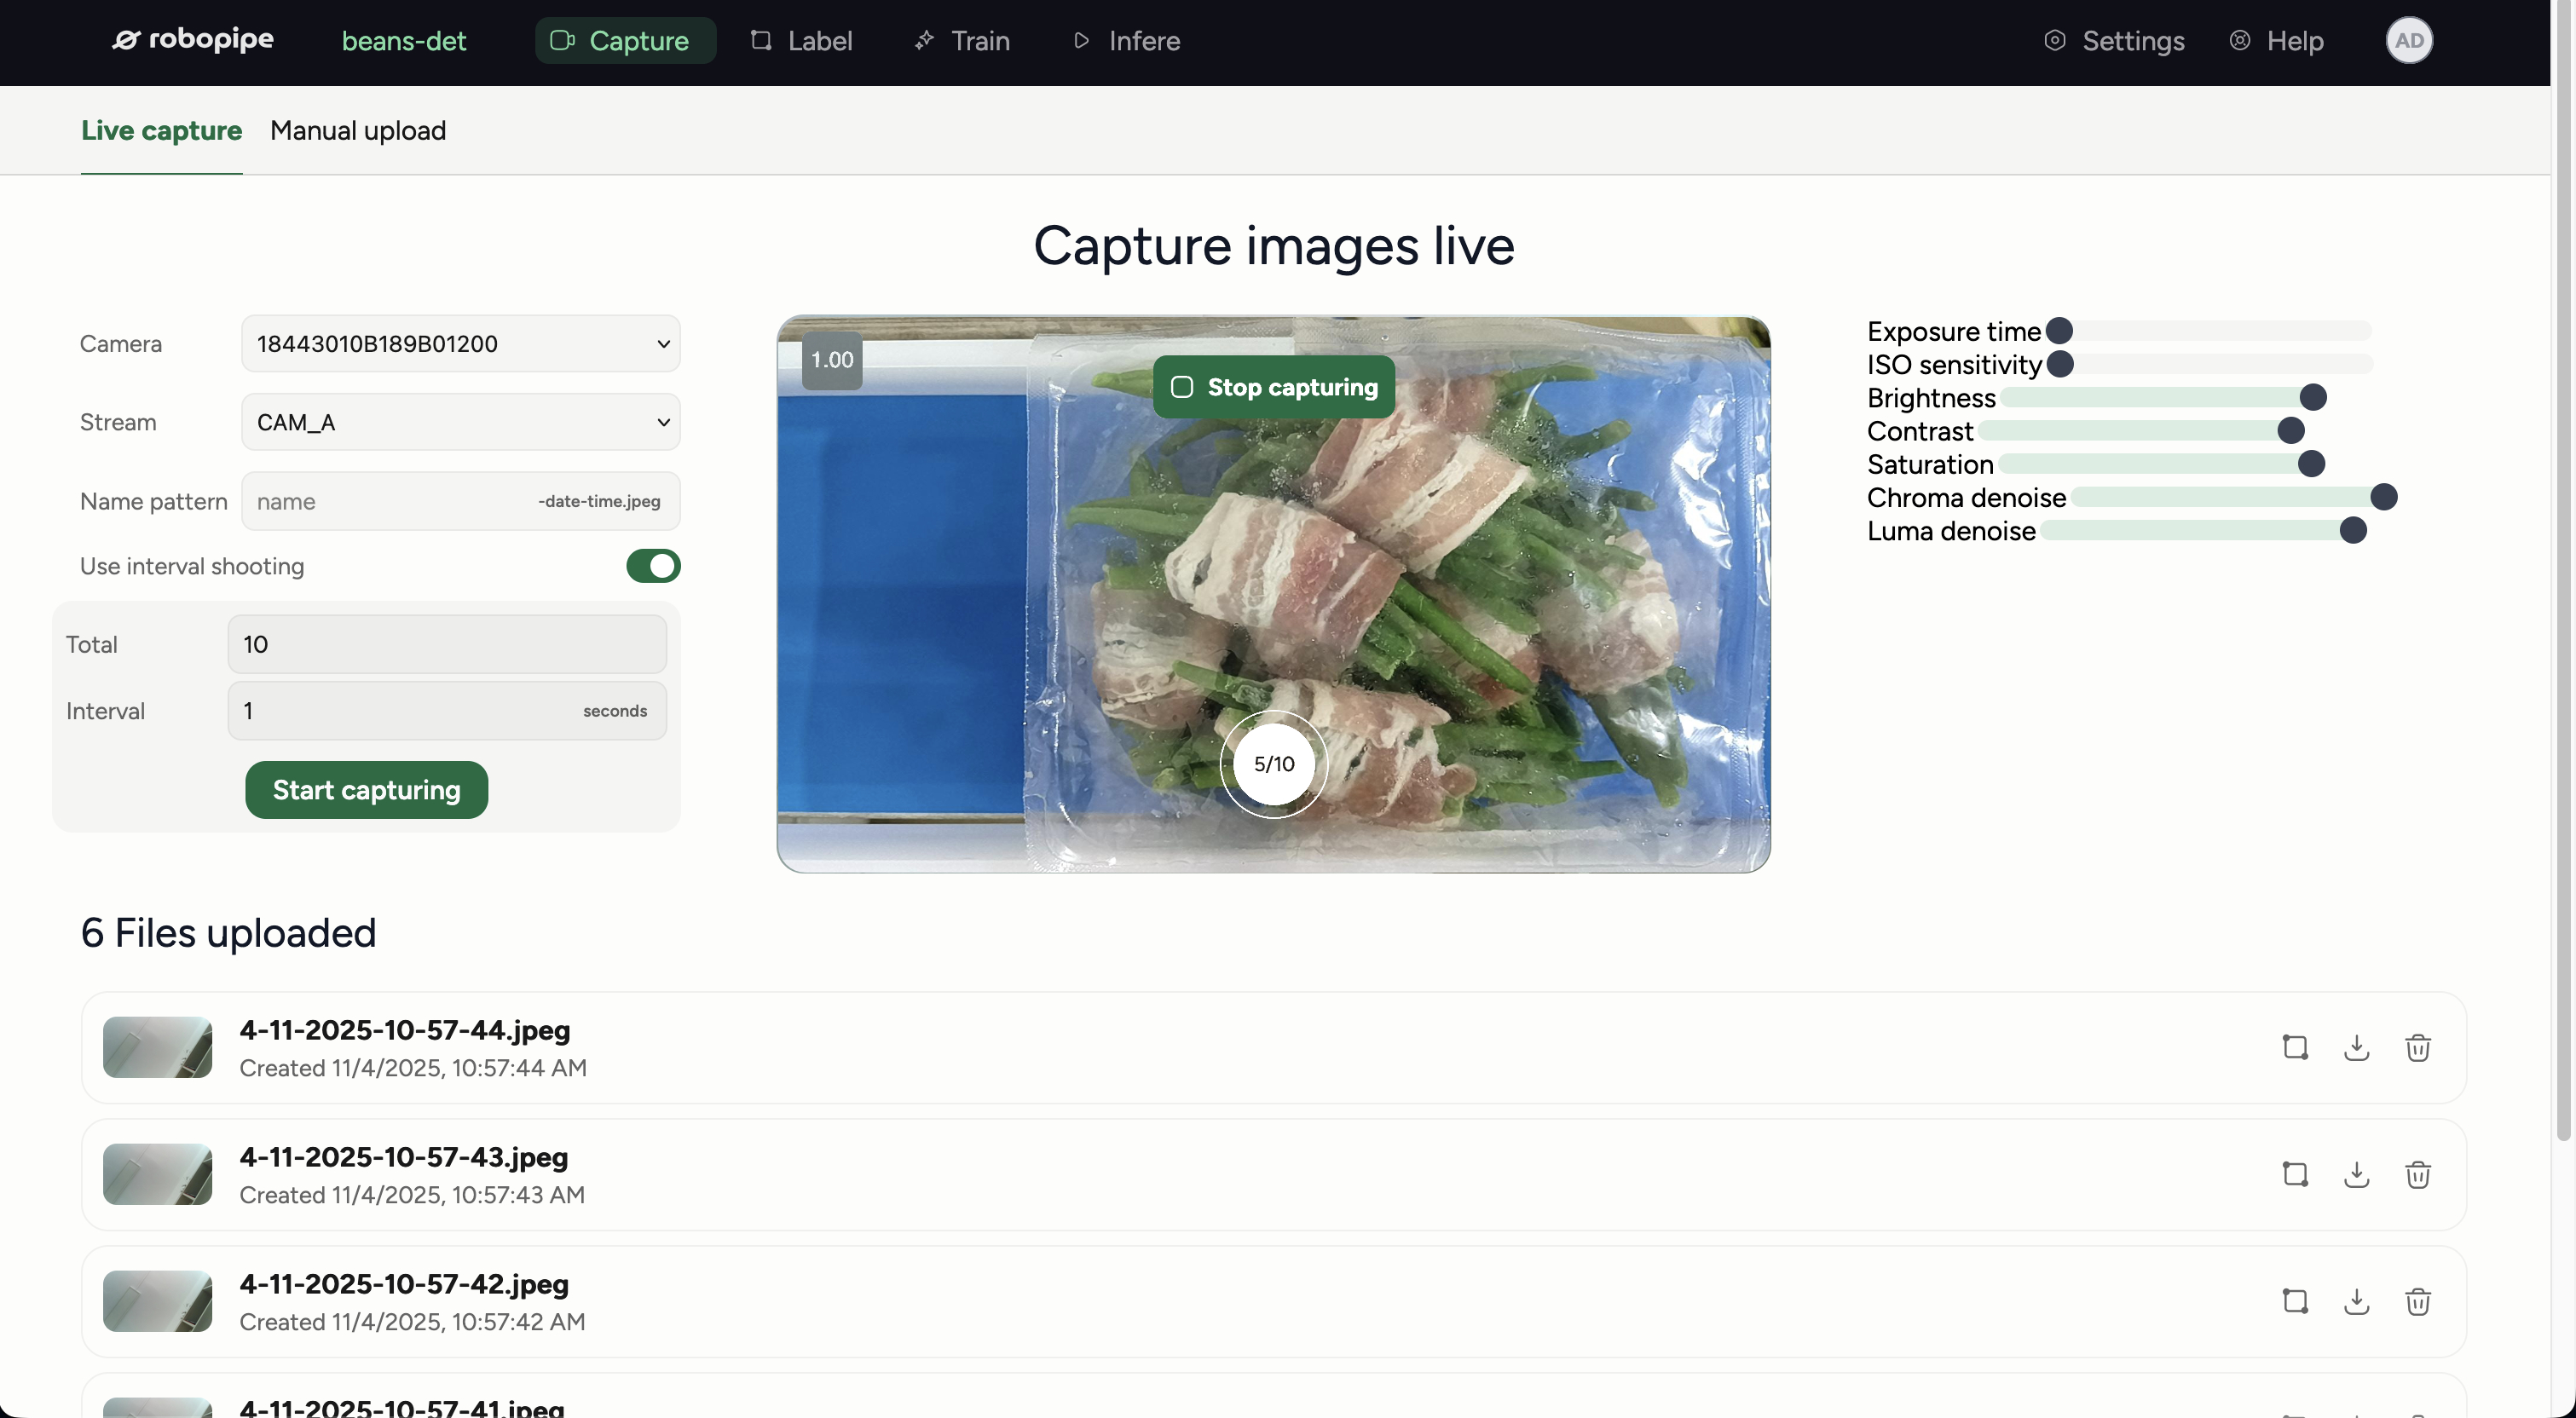Open the thumbnail of 4-11-2025-10-57-44.jpeg
This screenshot has height=1418, width=2576.
(158, 1048)
